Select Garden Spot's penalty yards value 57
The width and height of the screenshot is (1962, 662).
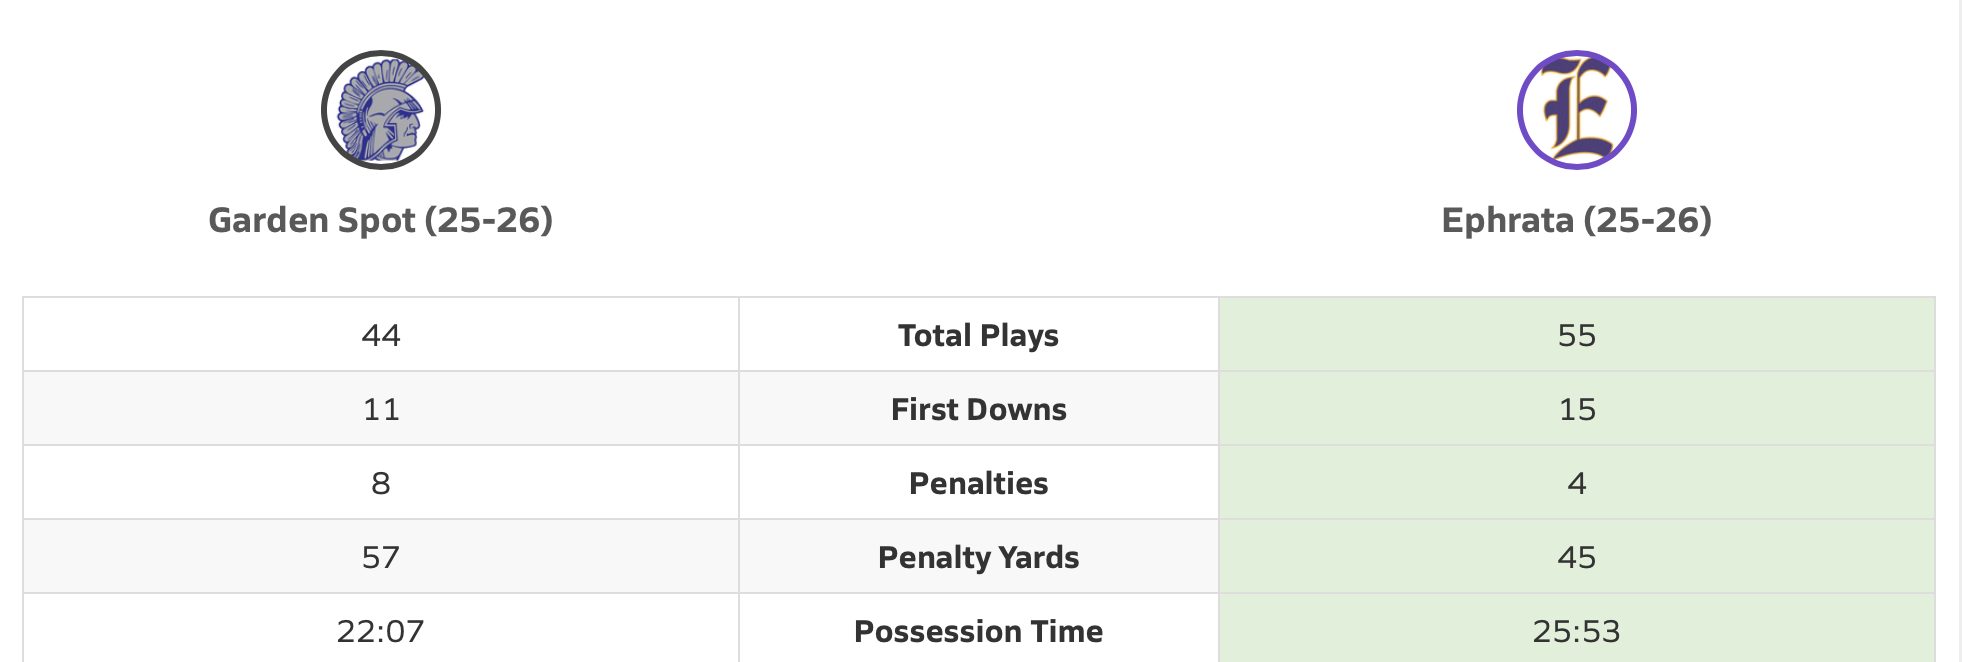pyautogui.click(x=381, y=557)
